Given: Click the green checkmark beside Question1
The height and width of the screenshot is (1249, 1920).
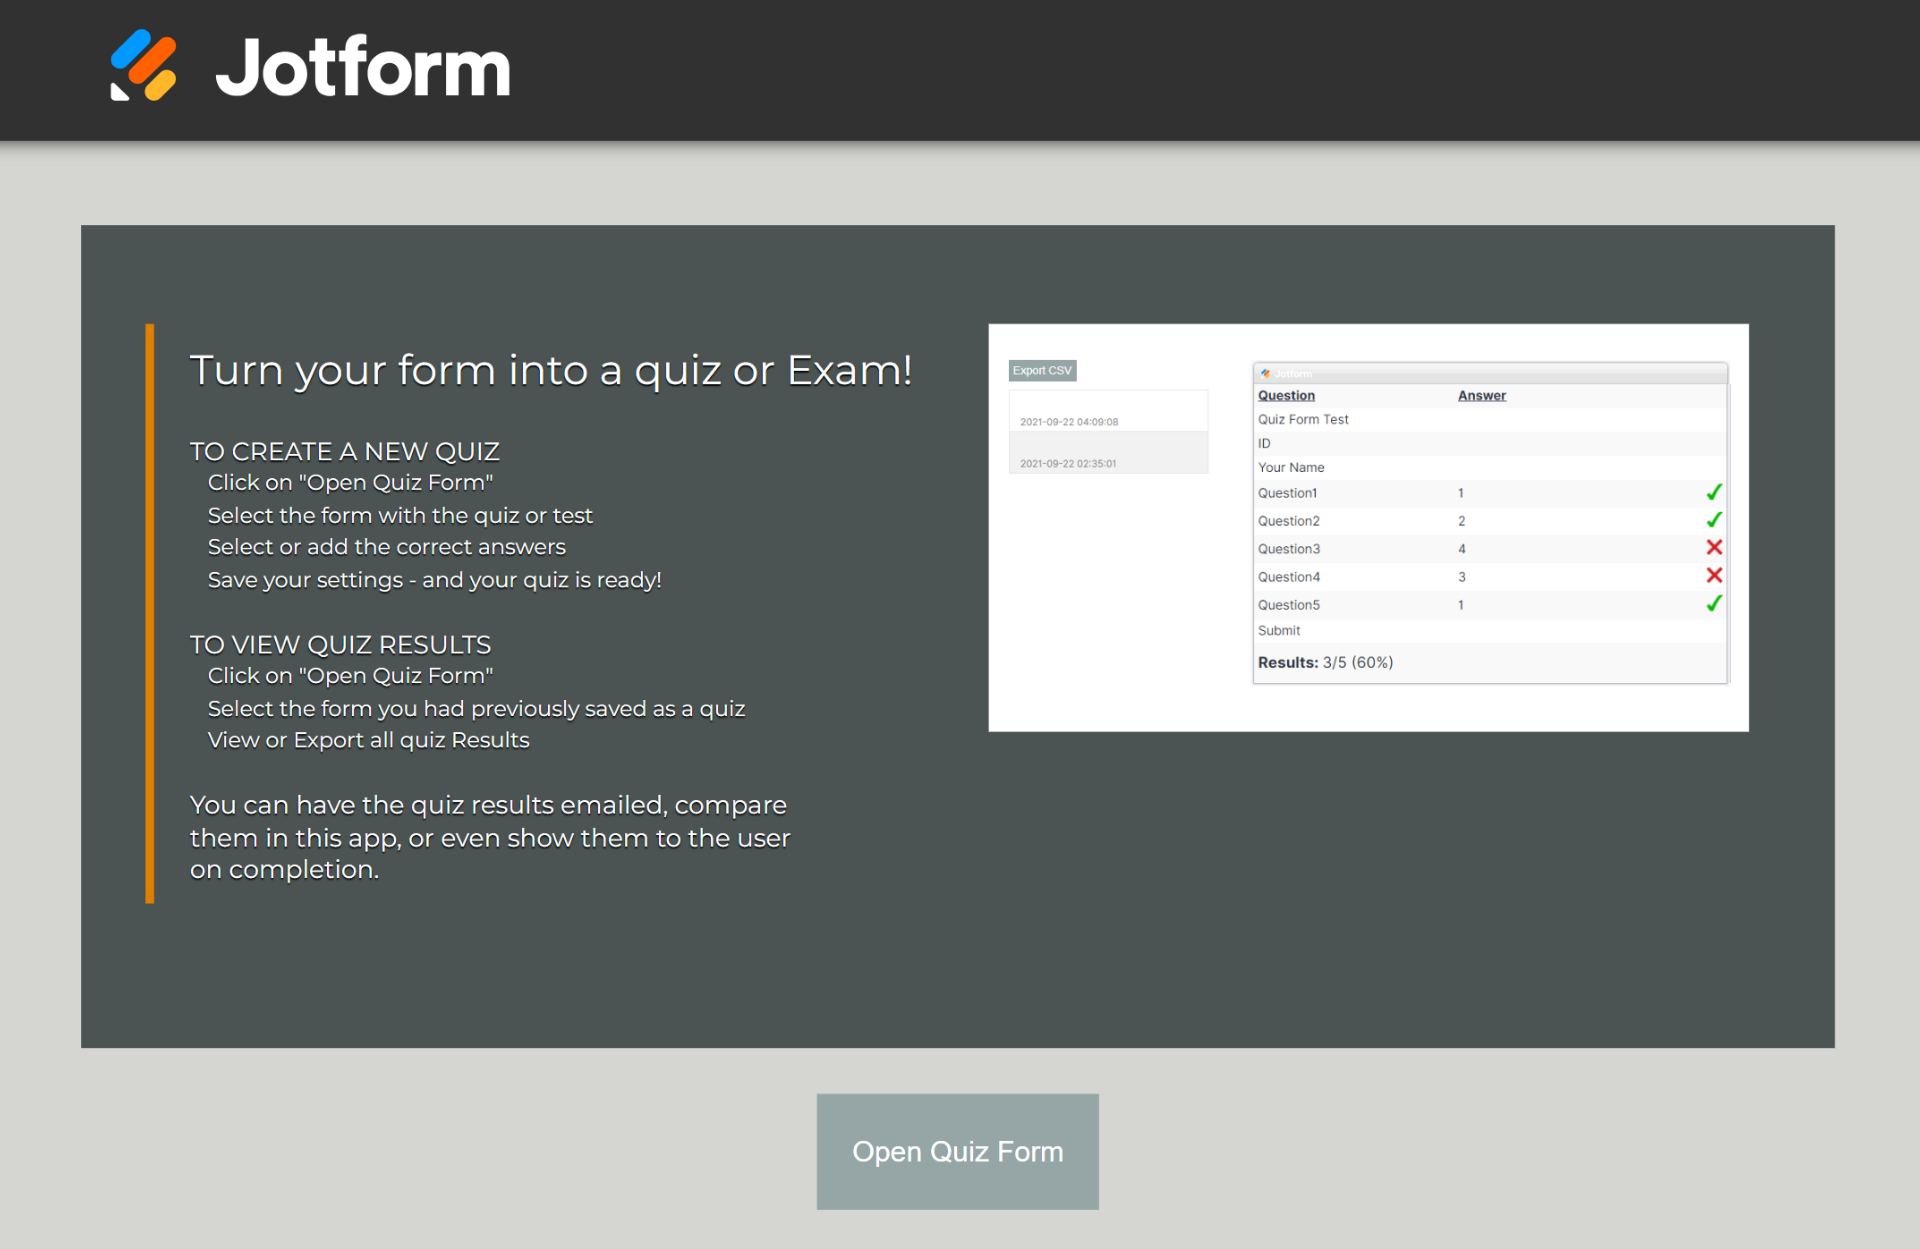Looking at the screenshot, I should (1713, 492).
